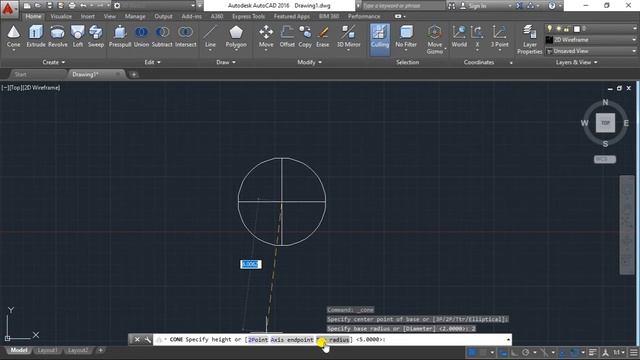Toggle the Culling selection button
Viewport: 640px width, 360px height.
tap(380, 39)
